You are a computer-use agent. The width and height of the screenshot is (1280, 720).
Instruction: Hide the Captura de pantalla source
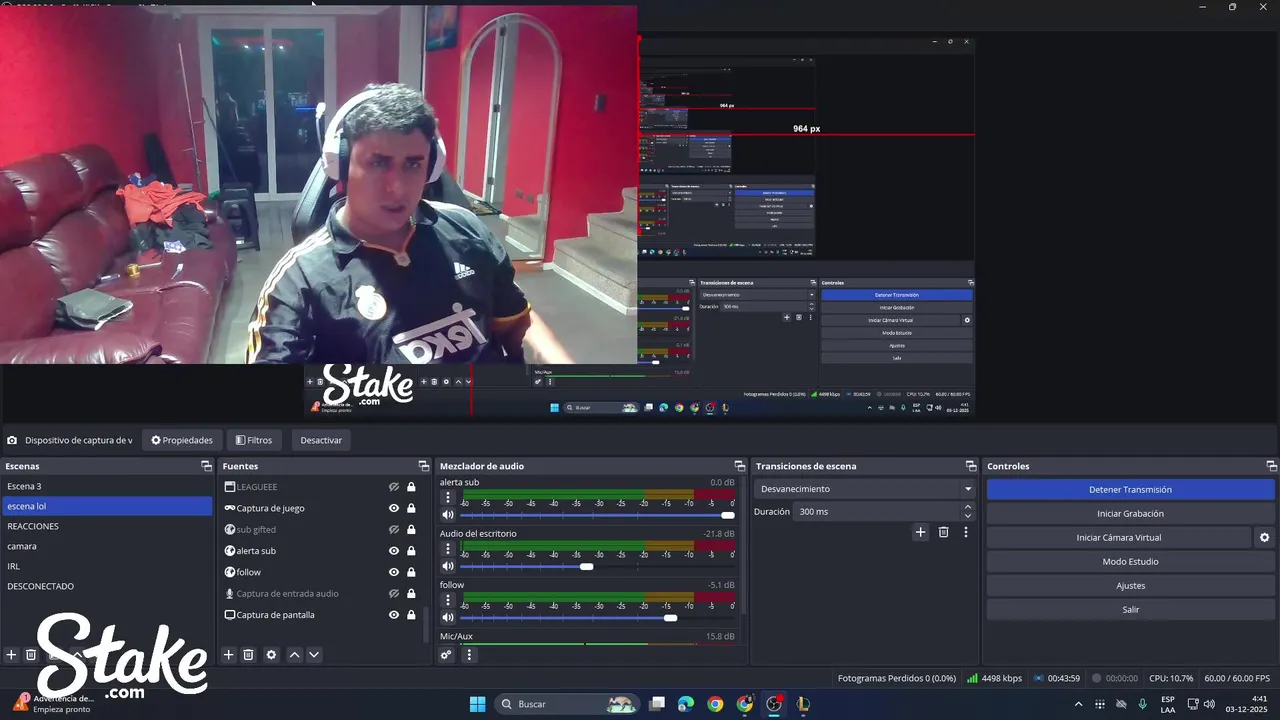(x=394, y=615)
